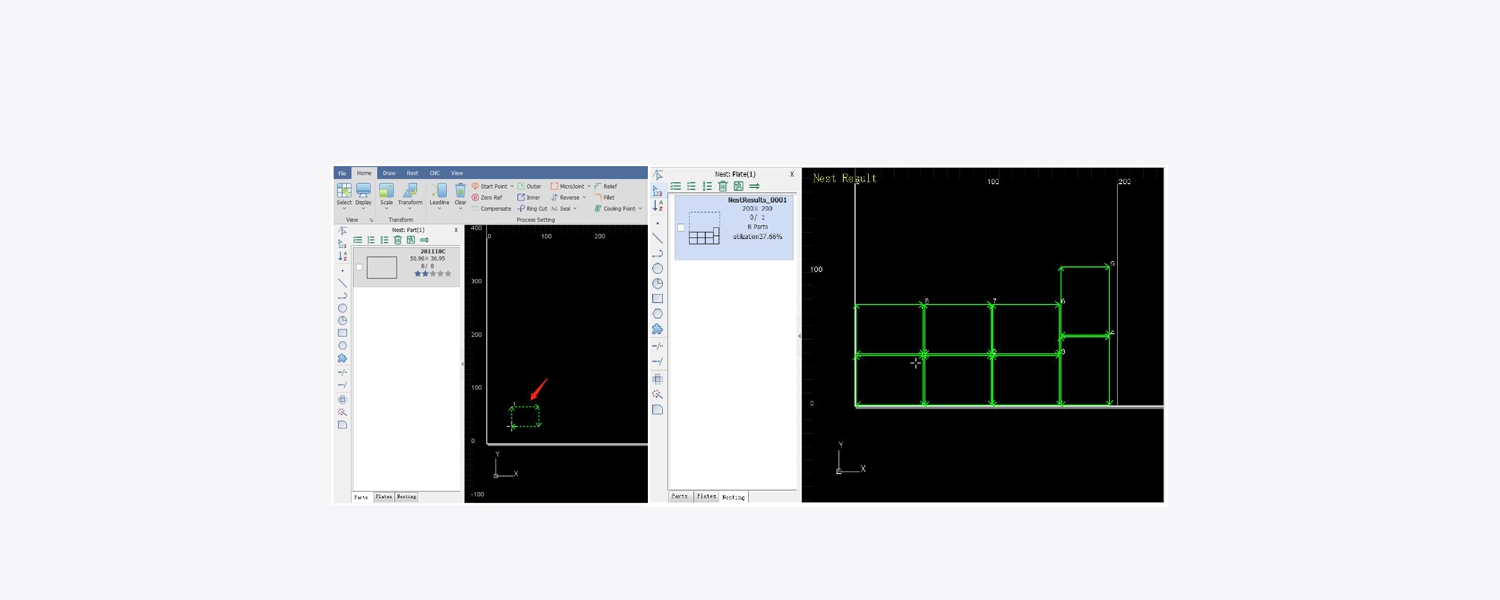Select the Clear trash icon in ribbon
This screenshot has width=1500, height=600.
pyautogui.click(x=460, y=191)
